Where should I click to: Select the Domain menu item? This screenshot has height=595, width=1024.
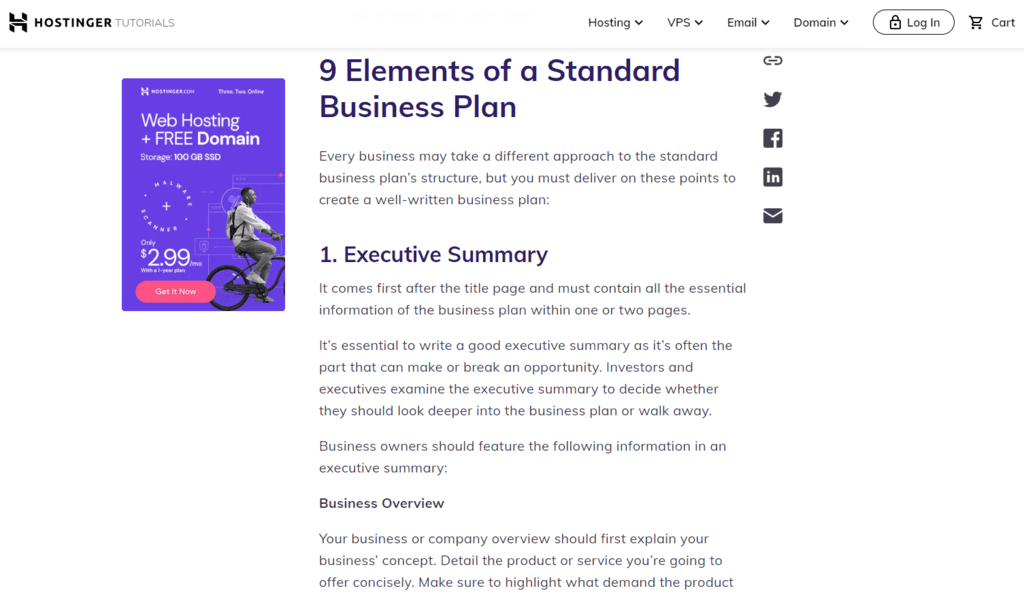pos(815,22)
